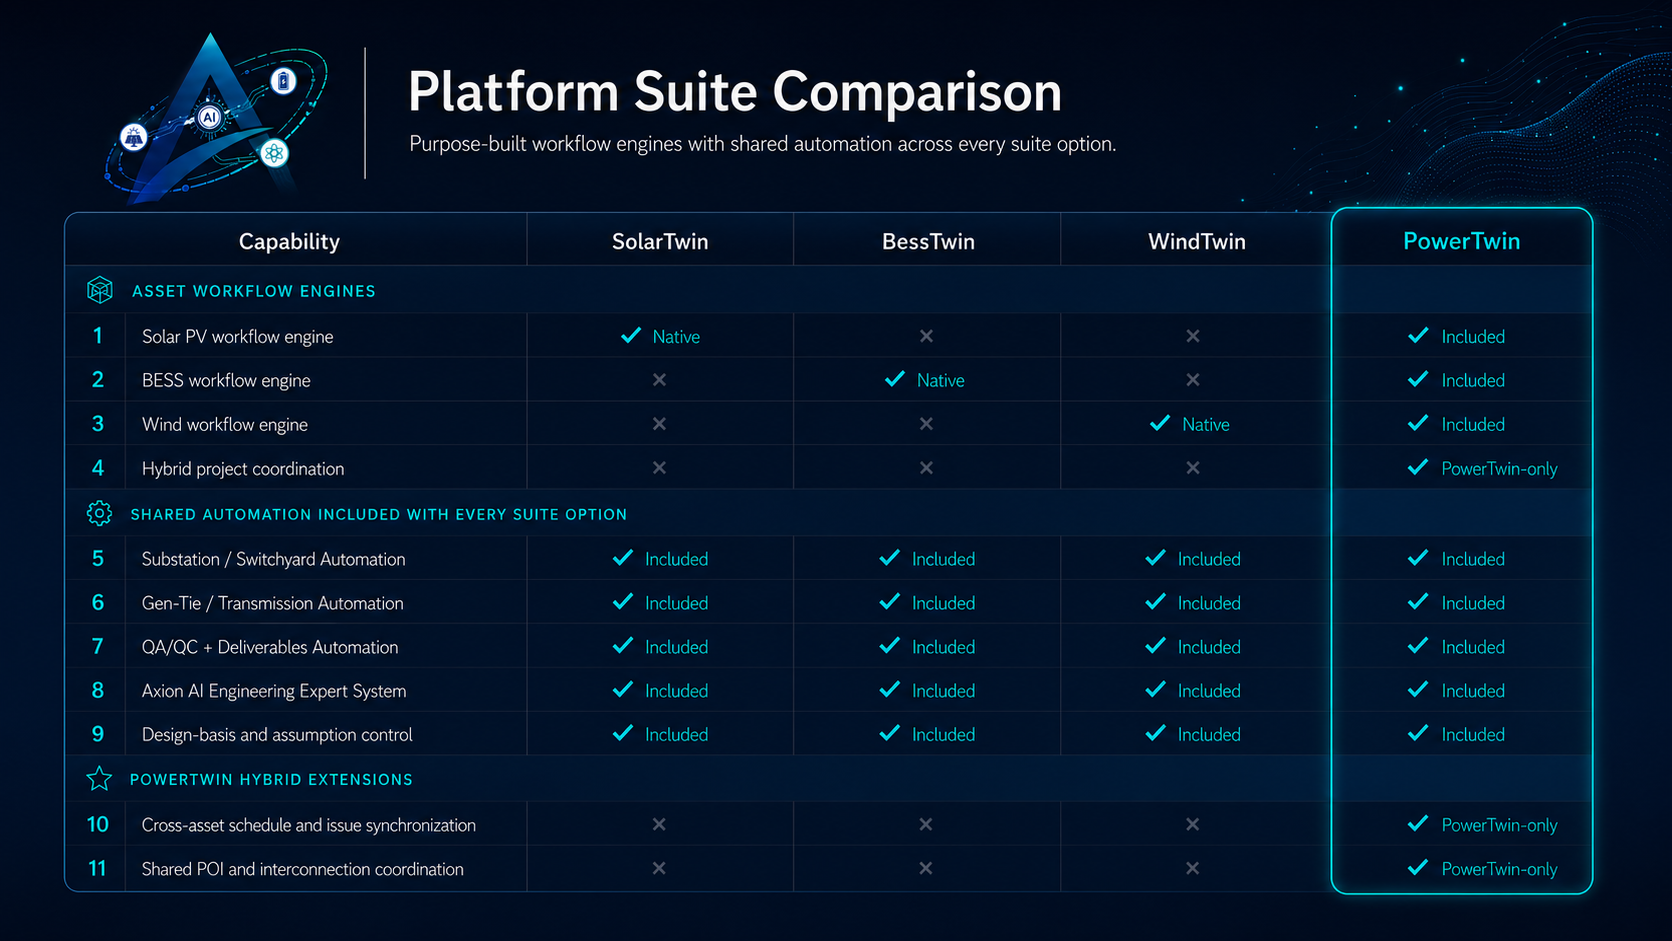Click BessTwin checkmark for Gen-Tie / Transmission Automation
The image size is (1672, 941).
(x=890, y=602)
